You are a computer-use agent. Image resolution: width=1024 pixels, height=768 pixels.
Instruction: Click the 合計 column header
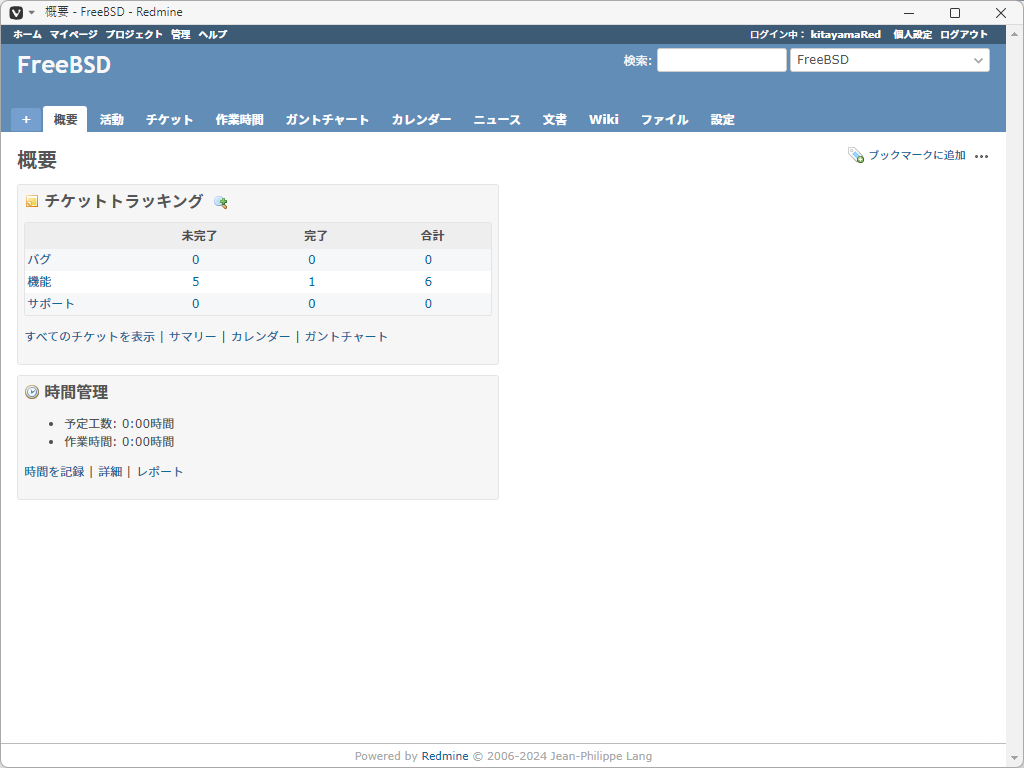point(432,236)
